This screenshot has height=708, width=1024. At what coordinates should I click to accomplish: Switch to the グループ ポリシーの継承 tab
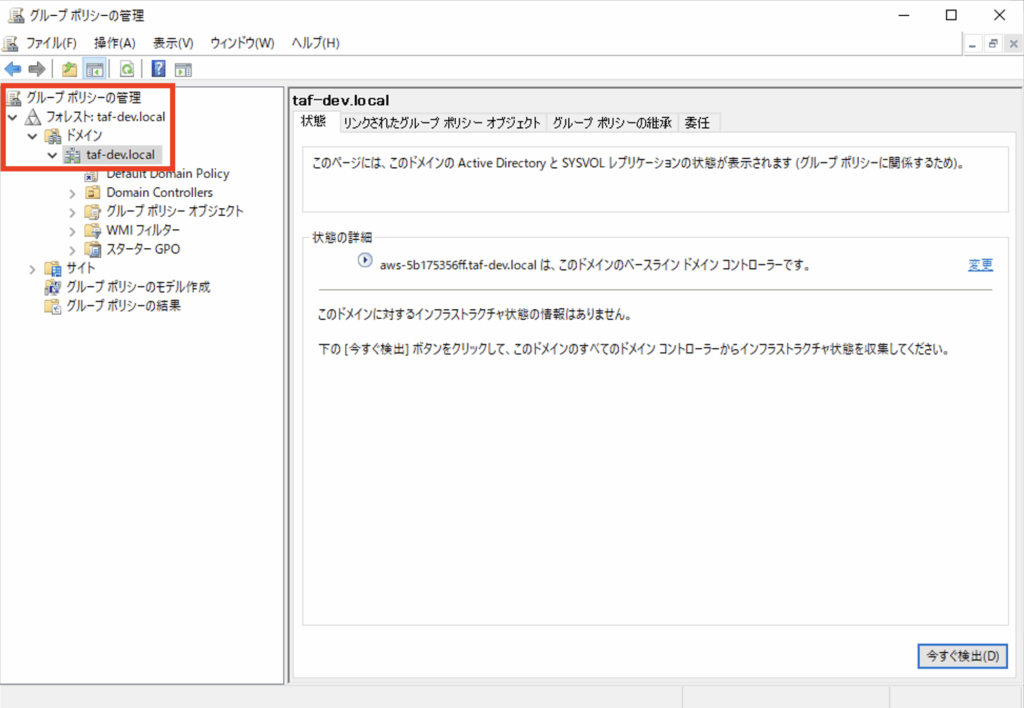click(612, 123)
